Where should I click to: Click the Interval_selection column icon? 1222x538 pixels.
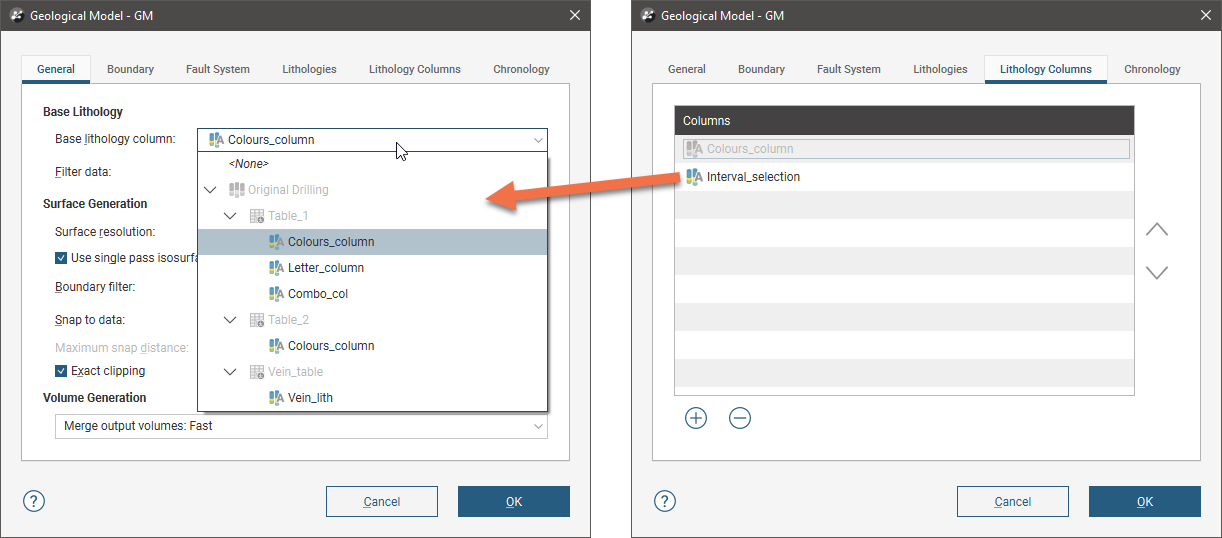(x=694, y=177)
